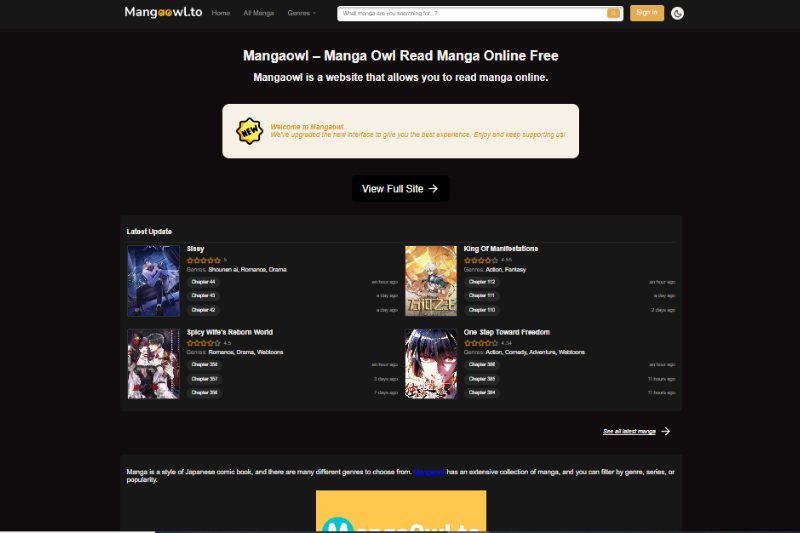Open Chapter 42 of Sissy

tap(203, 310)
